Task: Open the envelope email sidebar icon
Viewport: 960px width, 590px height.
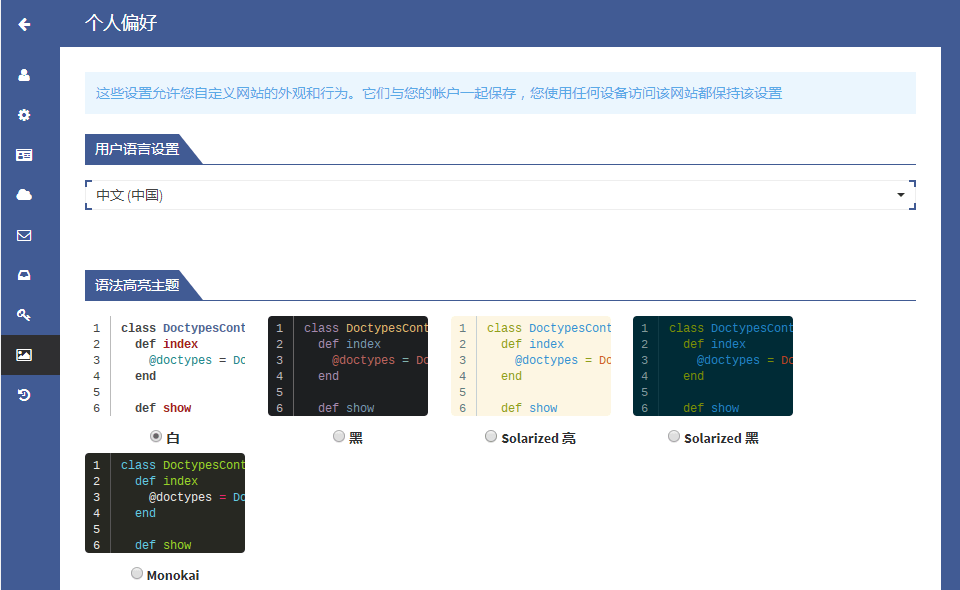Action: pyautogui.click(x=24, y=235)
